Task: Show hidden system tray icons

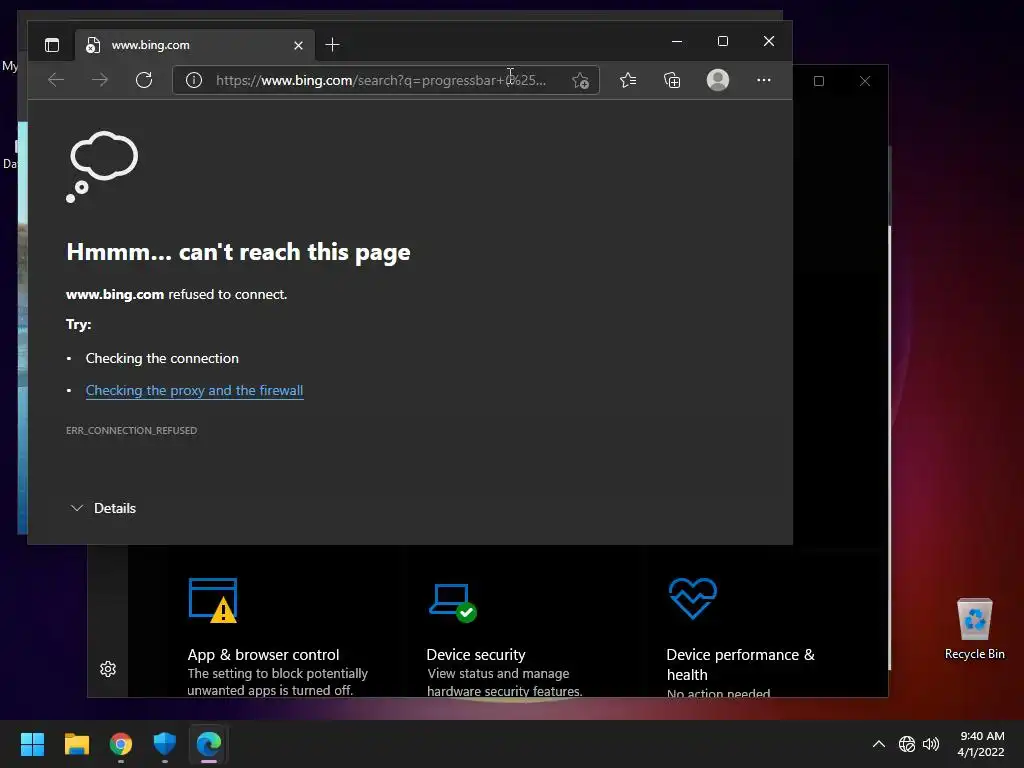Action: pyautogui.click(x=879, y=744)
